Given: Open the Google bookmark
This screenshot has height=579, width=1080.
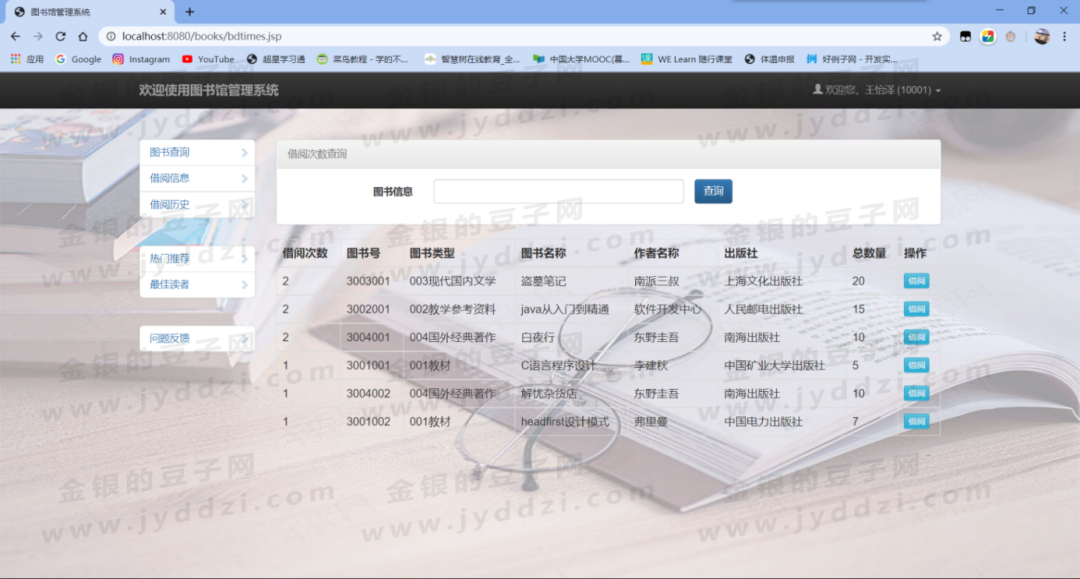Looking at the screenshot, I should (78, 59).
